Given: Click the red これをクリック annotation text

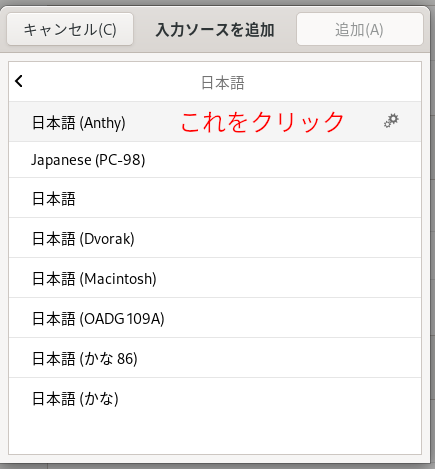Looking at the screenshot, I should (262, 122).
